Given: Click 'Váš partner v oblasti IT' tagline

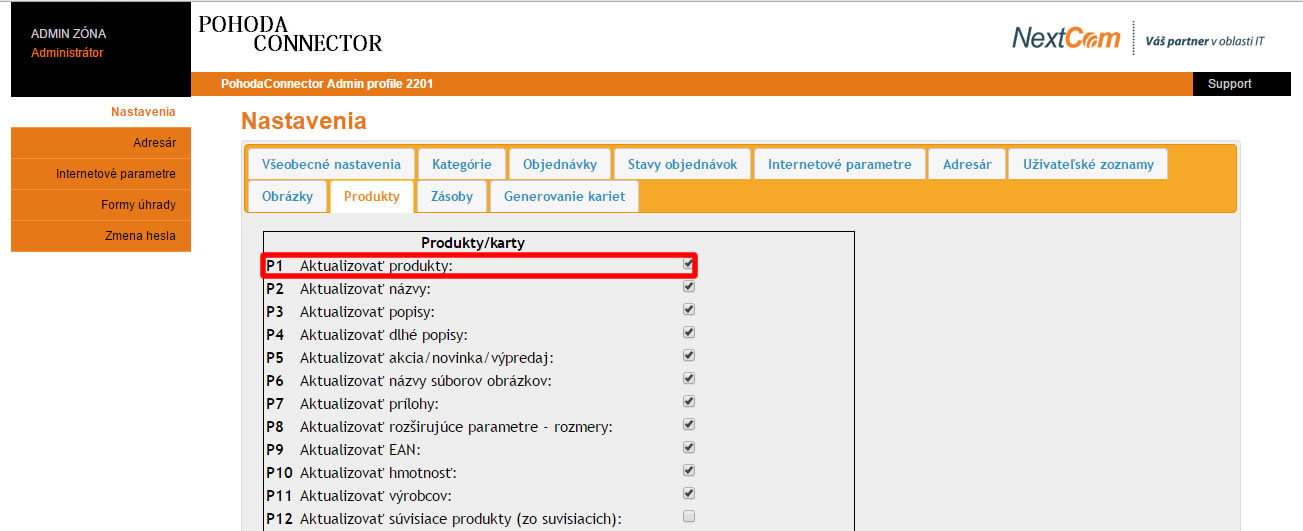Looking at the screenshot, I should point(1205,41).
